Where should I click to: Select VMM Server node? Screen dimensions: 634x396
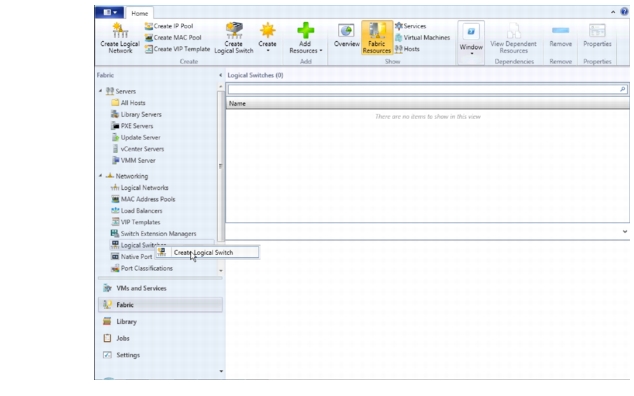click(133, 161)
